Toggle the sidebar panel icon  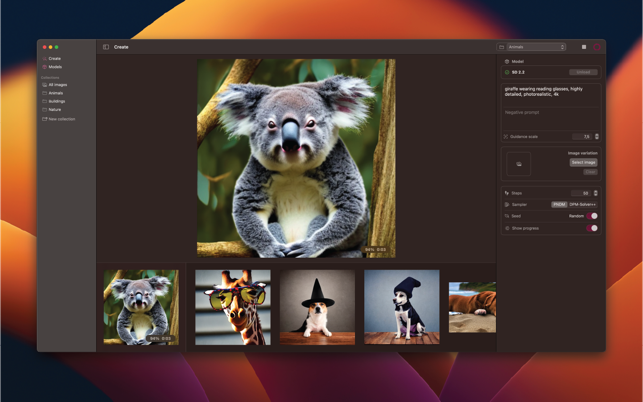pos(106,47)
